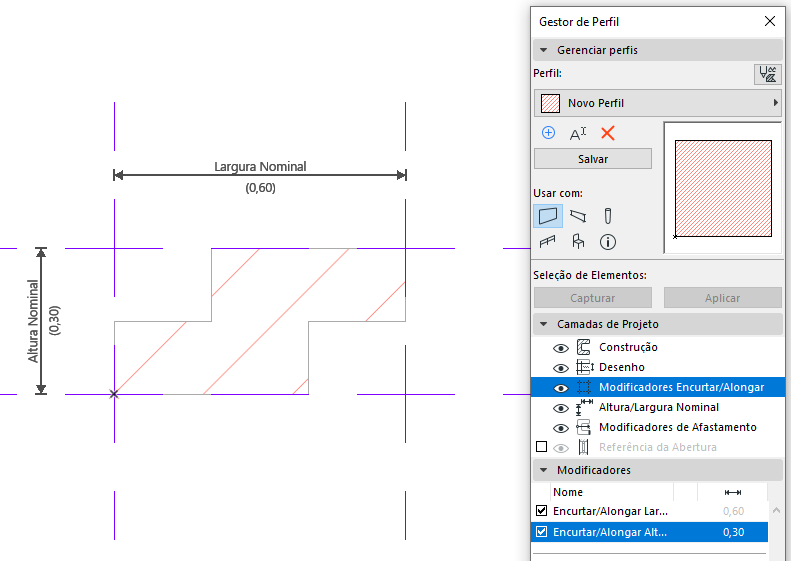Toggle visibility of Desenho layer
This screenshot has width=791, height=561.
coord(560,368)
